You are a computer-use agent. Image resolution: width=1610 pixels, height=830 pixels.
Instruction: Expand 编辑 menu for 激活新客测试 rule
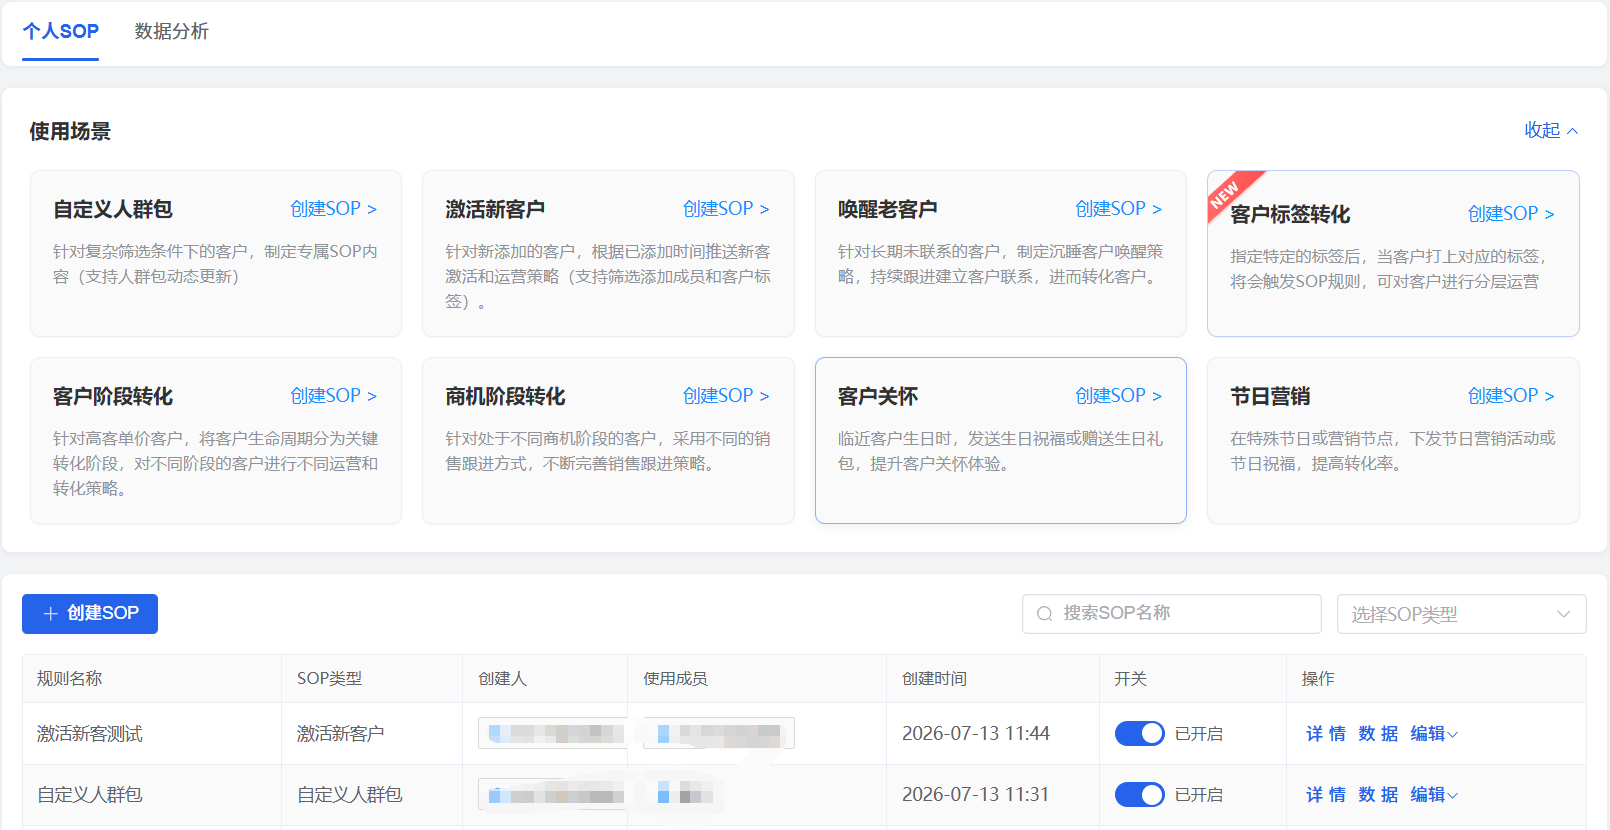[1434, 734]
